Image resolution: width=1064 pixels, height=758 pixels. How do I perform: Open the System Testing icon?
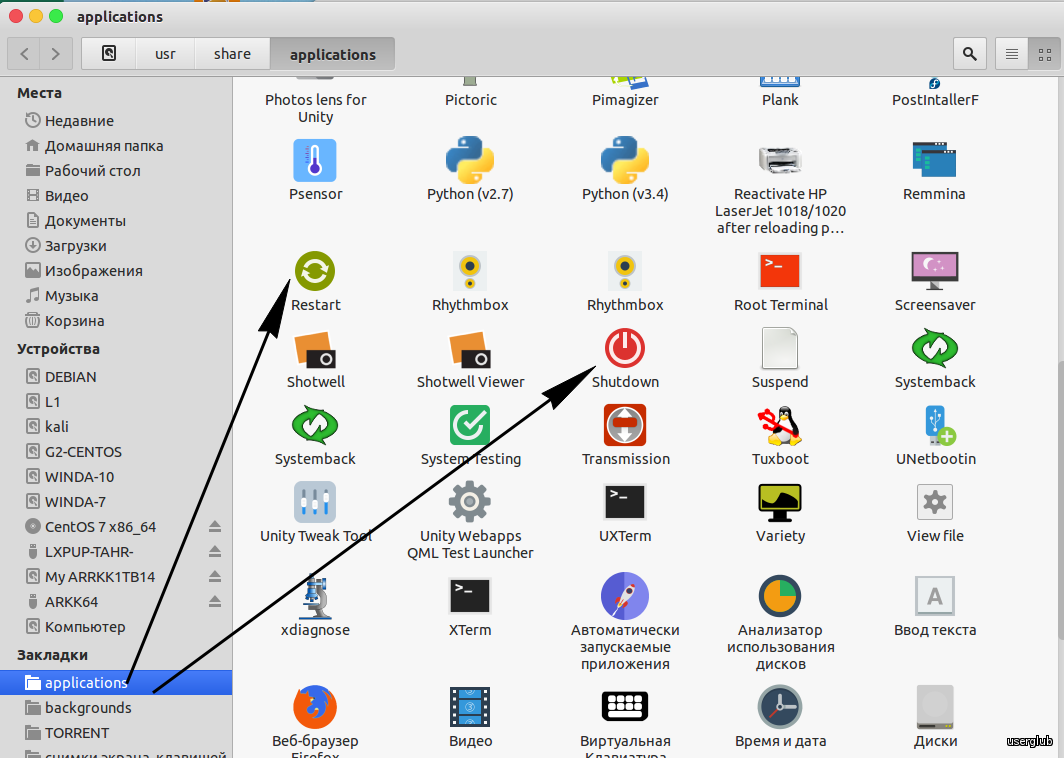pyautogui.click(x=470, y=425)
